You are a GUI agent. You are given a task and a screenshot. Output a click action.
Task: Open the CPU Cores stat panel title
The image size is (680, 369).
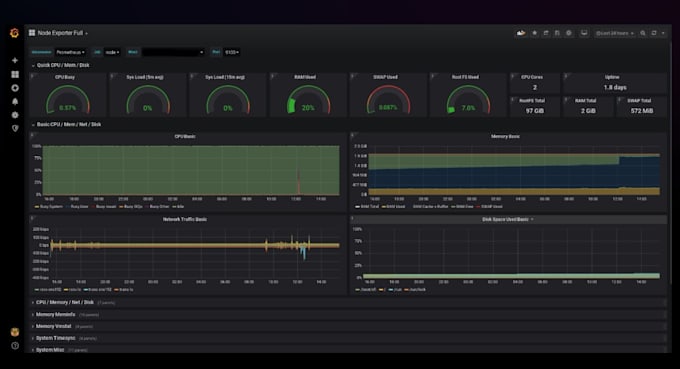[x=532, y=77]
